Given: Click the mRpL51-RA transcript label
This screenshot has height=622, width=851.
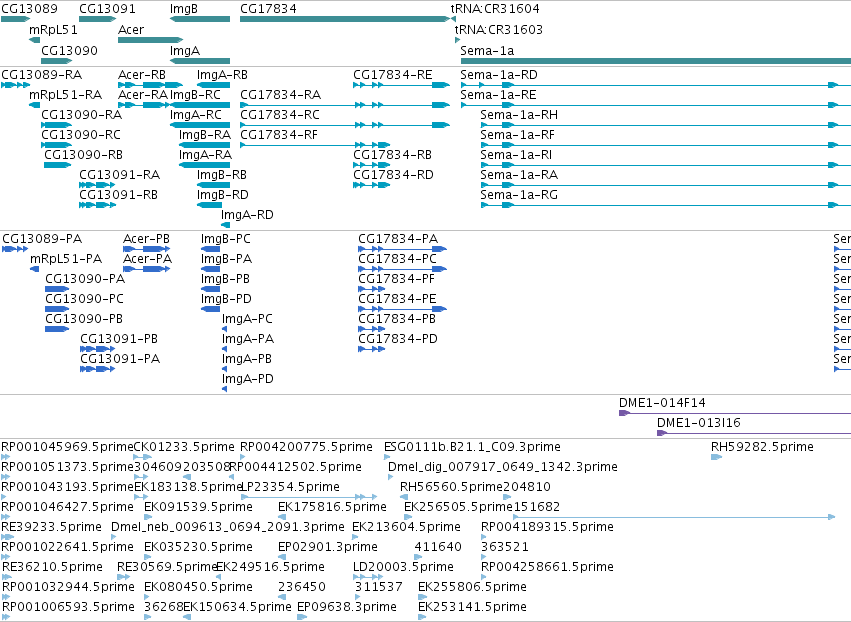Looking at the screenshot, I should 66,95.
